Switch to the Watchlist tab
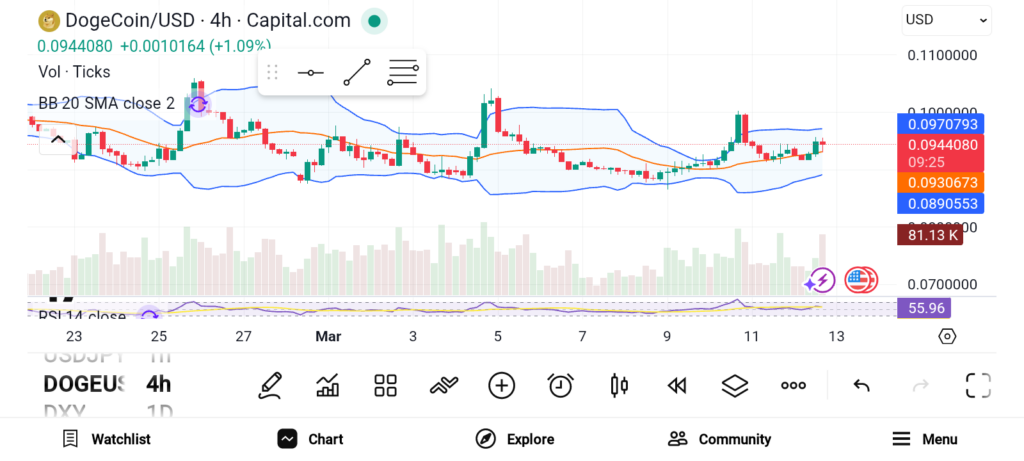1024x461 pixels. coord(106,439)
